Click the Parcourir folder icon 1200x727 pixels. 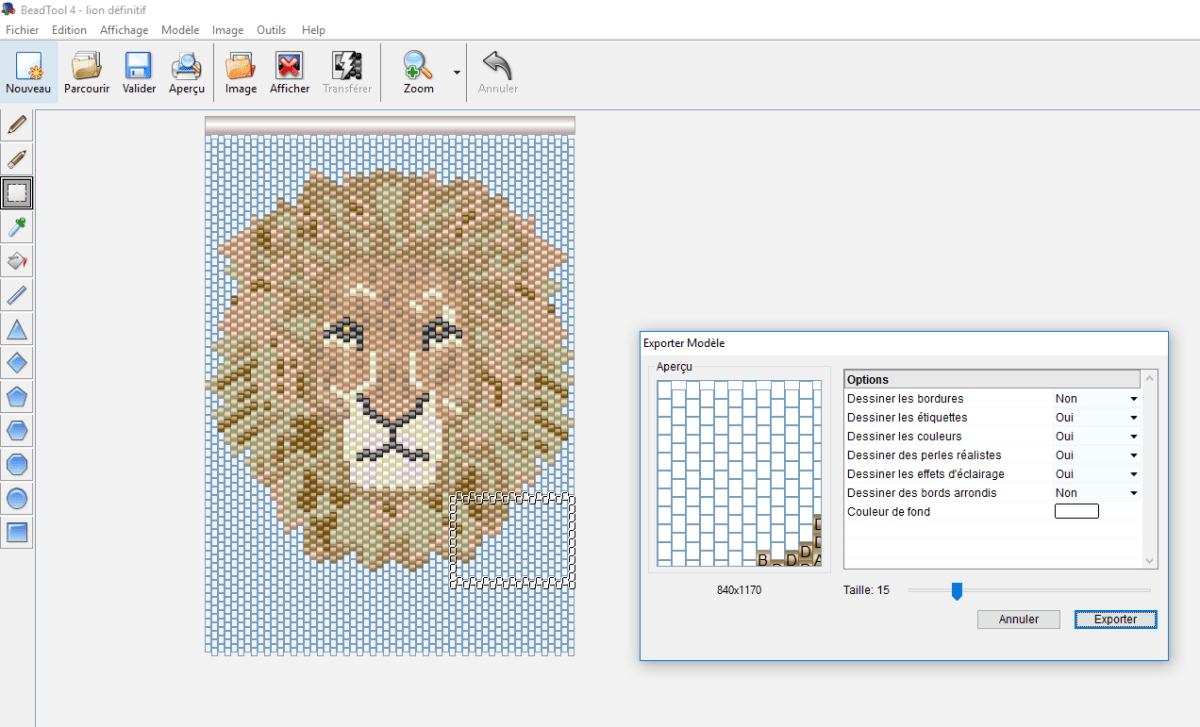[x=87, y=72]
